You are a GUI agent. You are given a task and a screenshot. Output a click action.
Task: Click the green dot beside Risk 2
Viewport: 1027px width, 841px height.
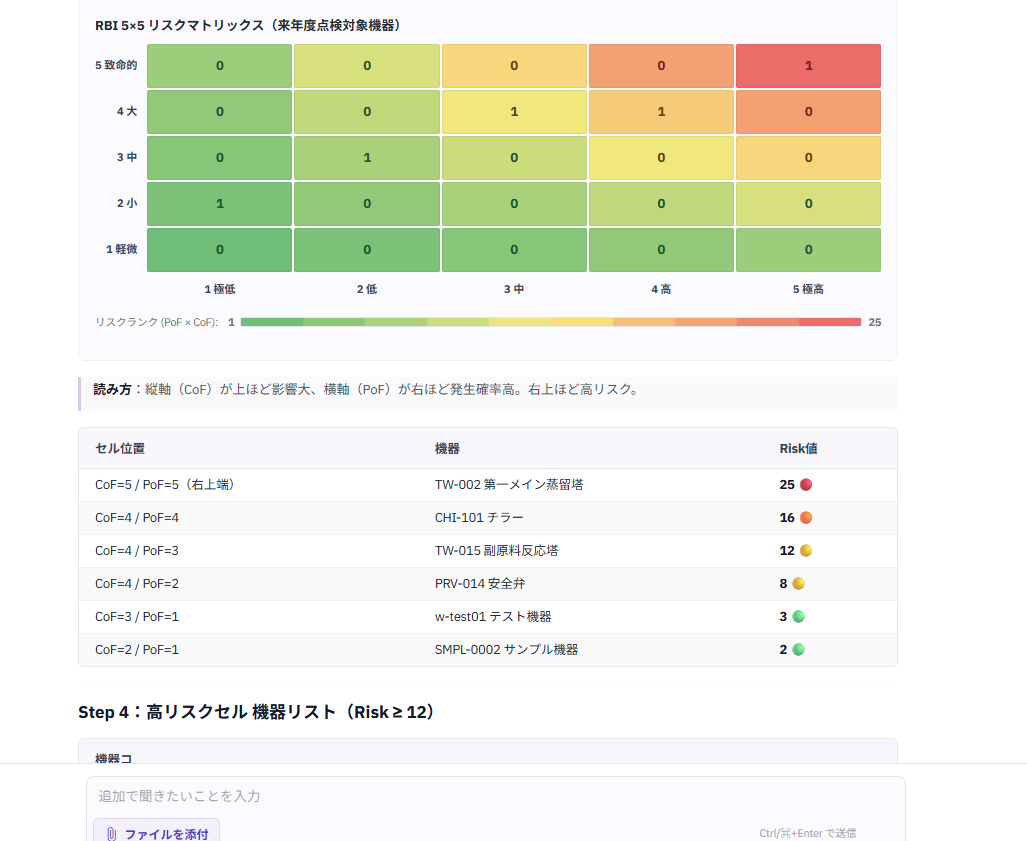pos(798,650)
